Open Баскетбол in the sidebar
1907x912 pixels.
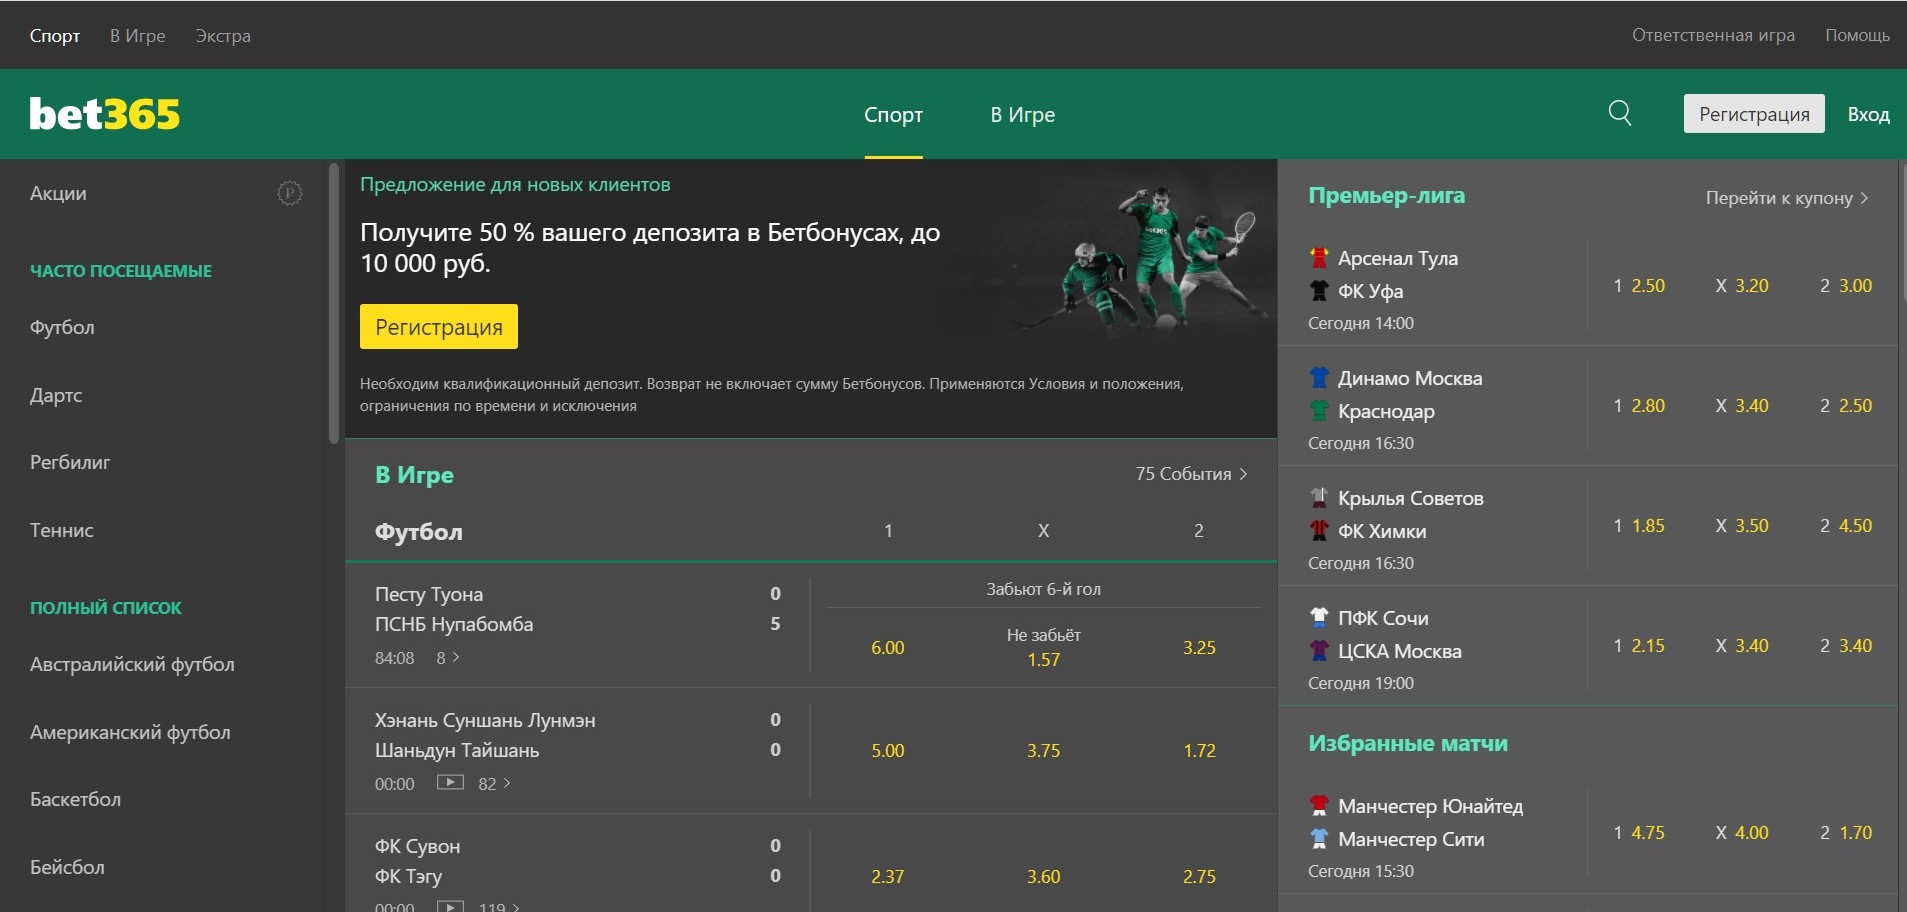coord(75,799)
